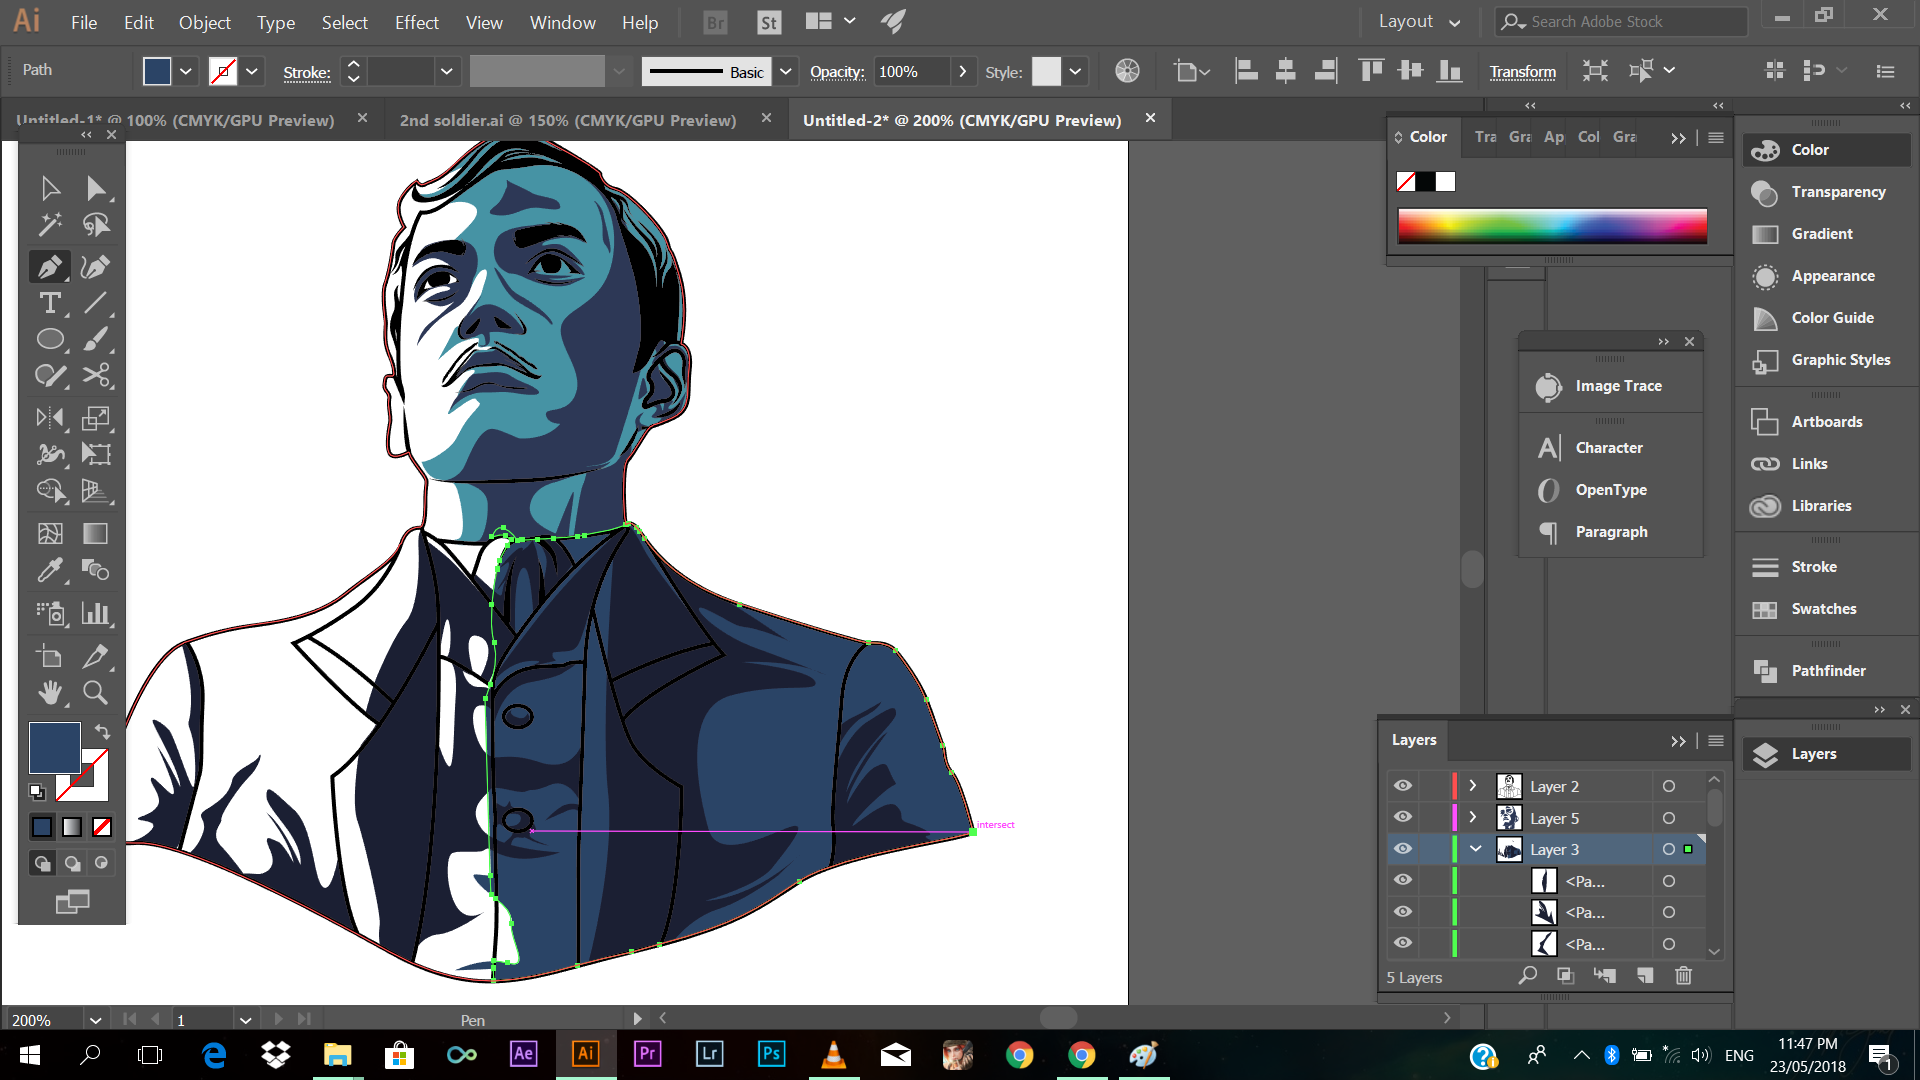Select the Scale tool
1920x1080 pixels.
96,418
